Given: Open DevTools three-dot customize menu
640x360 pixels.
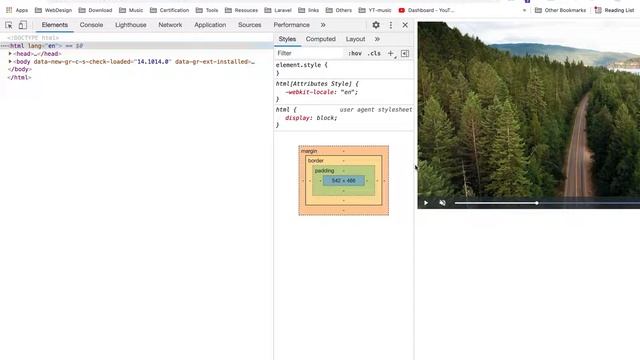Looking at the screenshot, I should pos(391,25).
